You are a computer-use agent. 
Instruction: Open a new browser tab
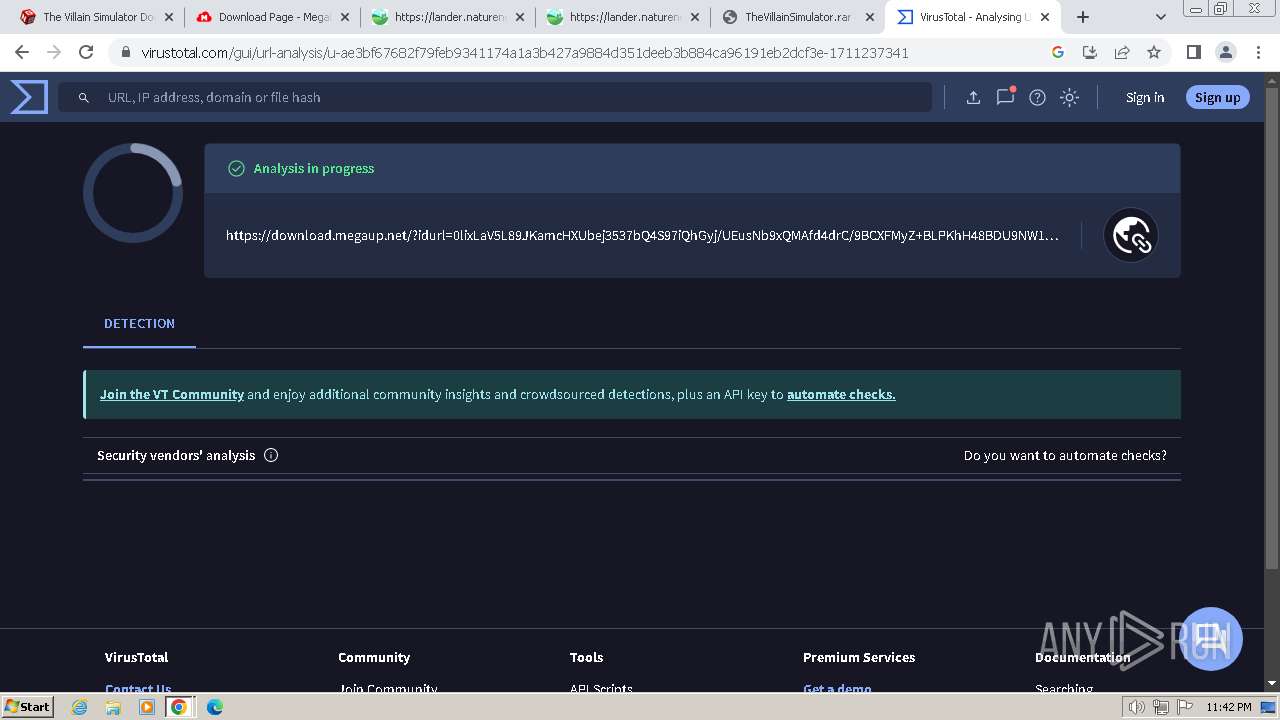[1083, 17]
